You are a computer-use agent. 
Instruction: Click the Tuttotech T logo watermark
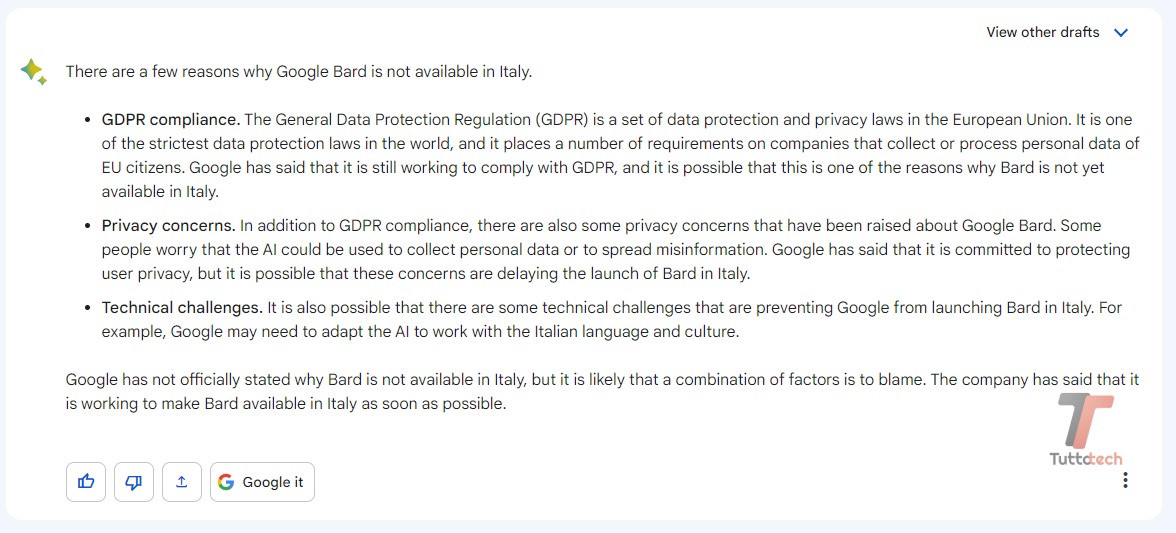pyautogui.click(x=1085, y=420)
